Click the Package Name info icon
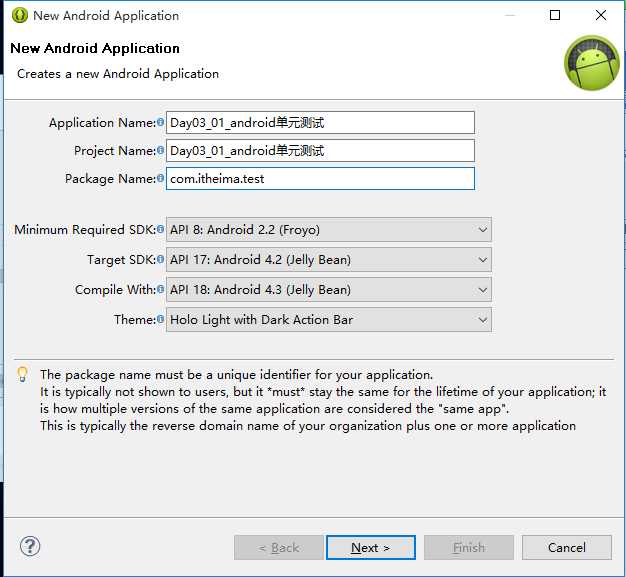Screen dimensions: 626x577 tap(160, 178)
